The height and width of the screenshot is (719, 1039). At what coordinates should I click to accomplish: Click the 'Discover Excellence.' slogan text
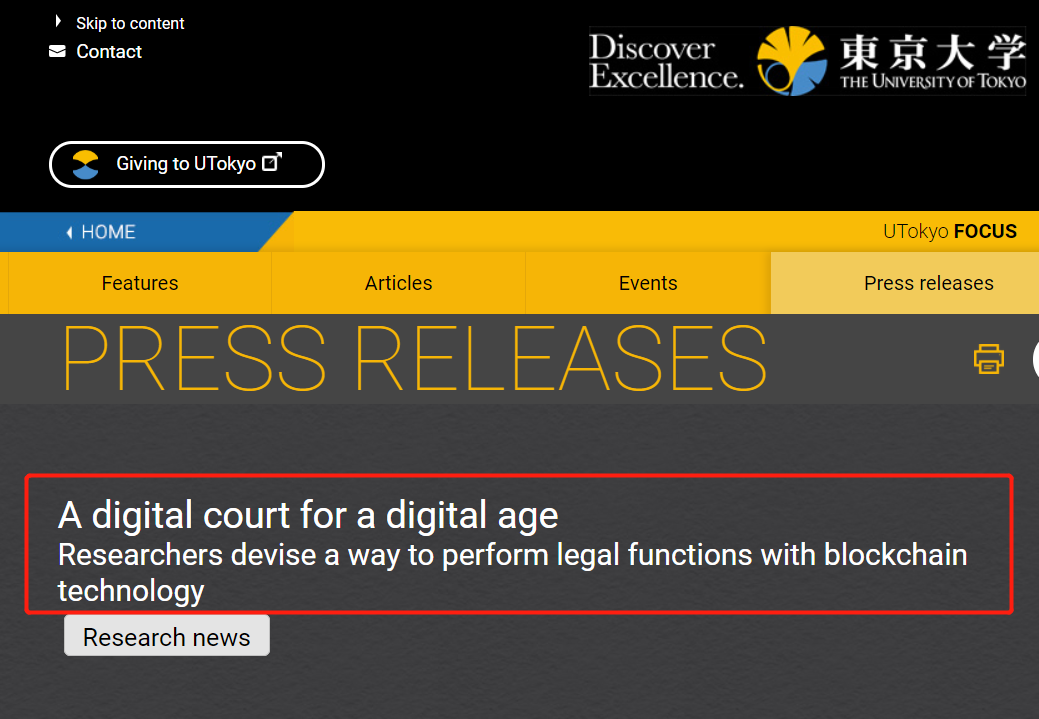pos(666,62)
